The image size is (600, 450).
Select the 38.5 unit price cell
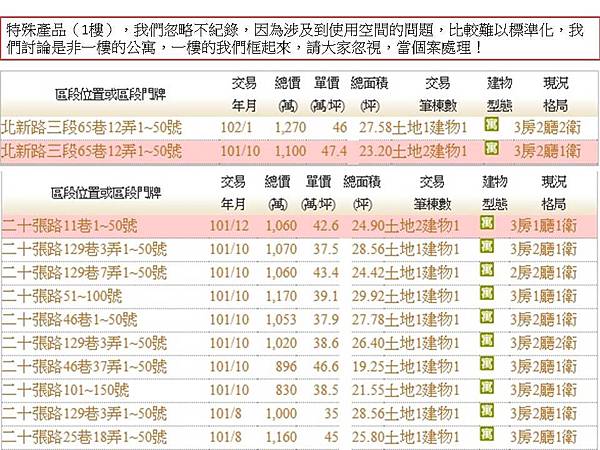(326, 390)
